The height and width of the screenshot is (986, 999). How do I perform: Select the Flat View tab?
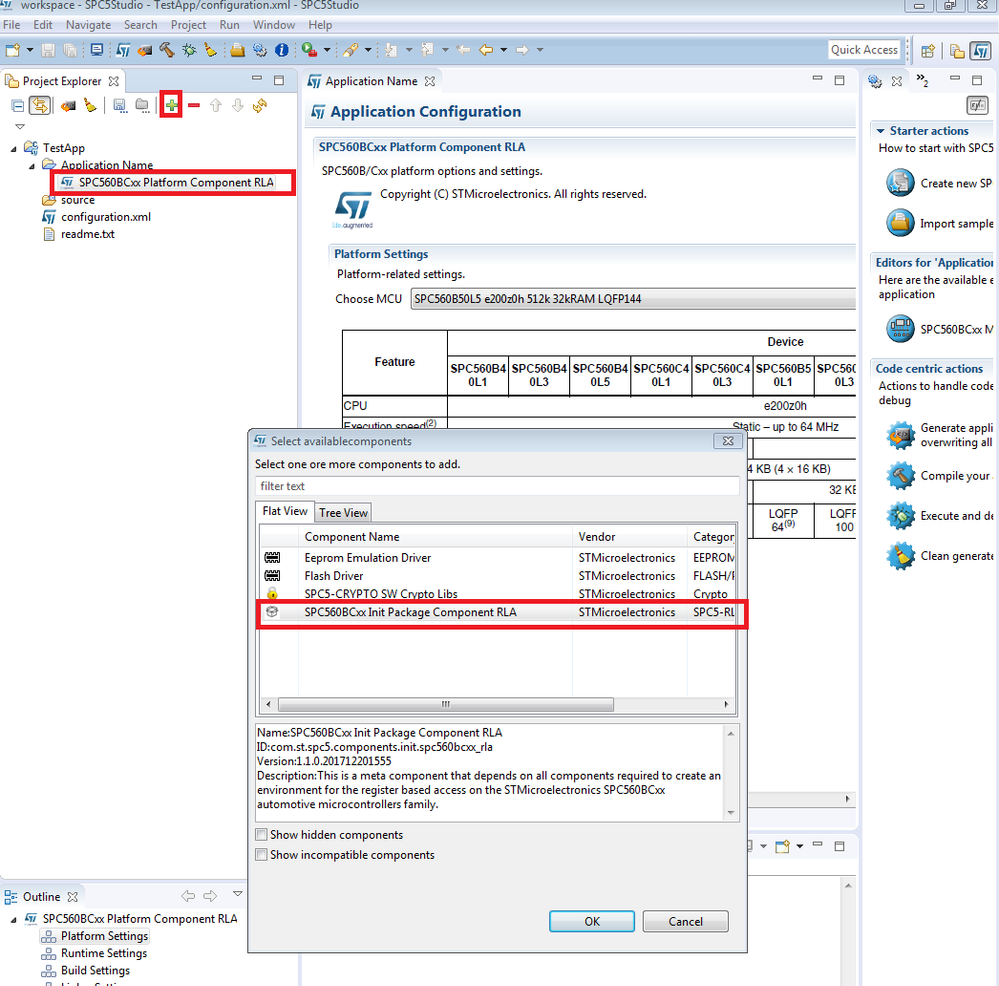pos(285,511)
